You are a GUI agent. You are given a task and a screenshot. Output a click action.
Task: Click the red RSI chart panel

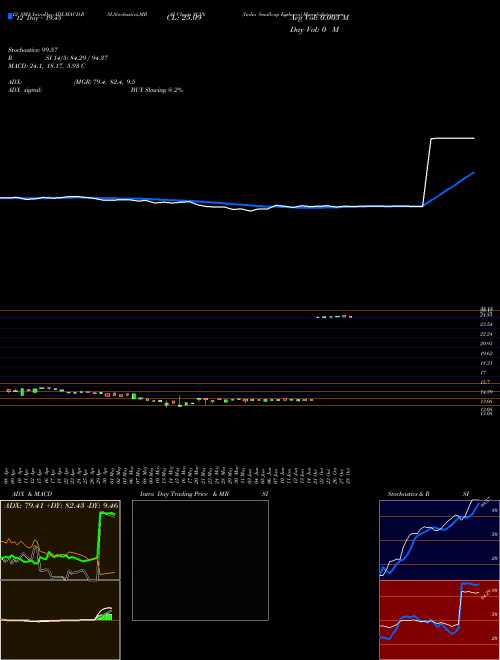click(x=439, y=620)
